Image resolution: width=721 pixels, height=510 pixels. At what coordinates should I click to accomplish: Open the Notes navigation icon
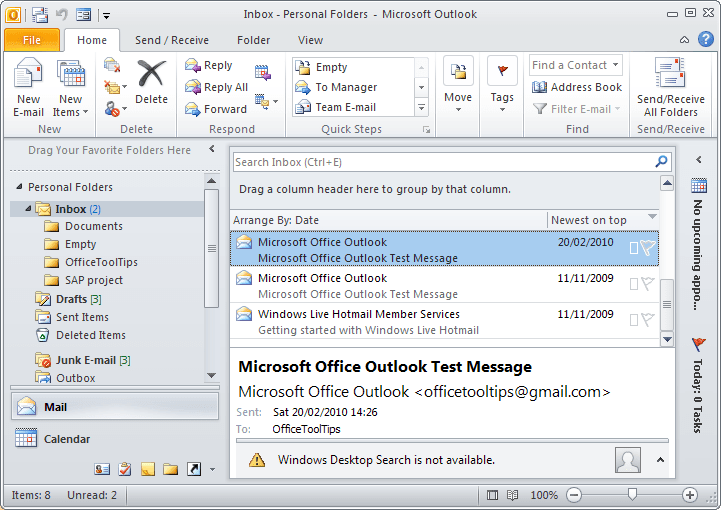click(x=148, y=469)
